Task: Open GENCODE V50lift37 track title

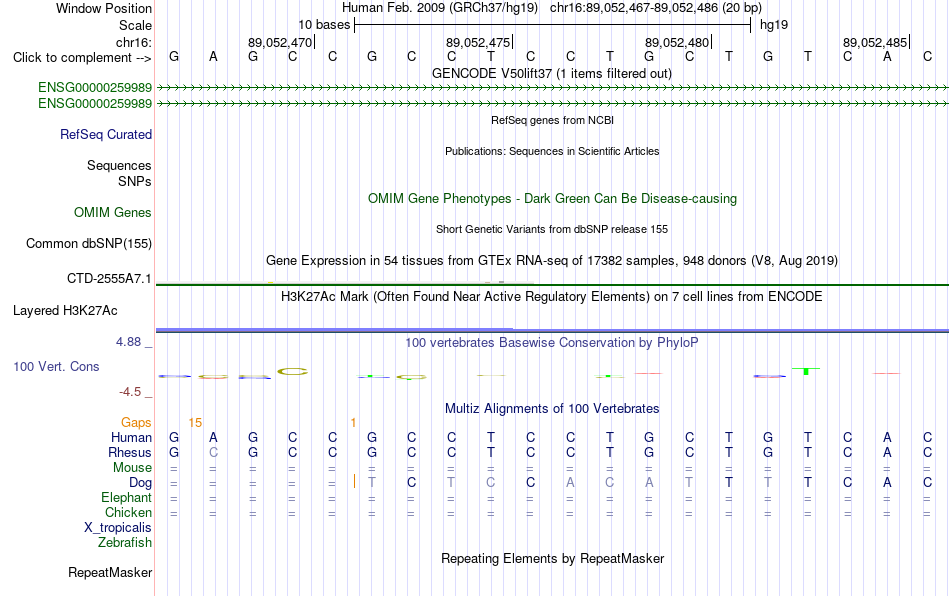Action: click(551, 74)
